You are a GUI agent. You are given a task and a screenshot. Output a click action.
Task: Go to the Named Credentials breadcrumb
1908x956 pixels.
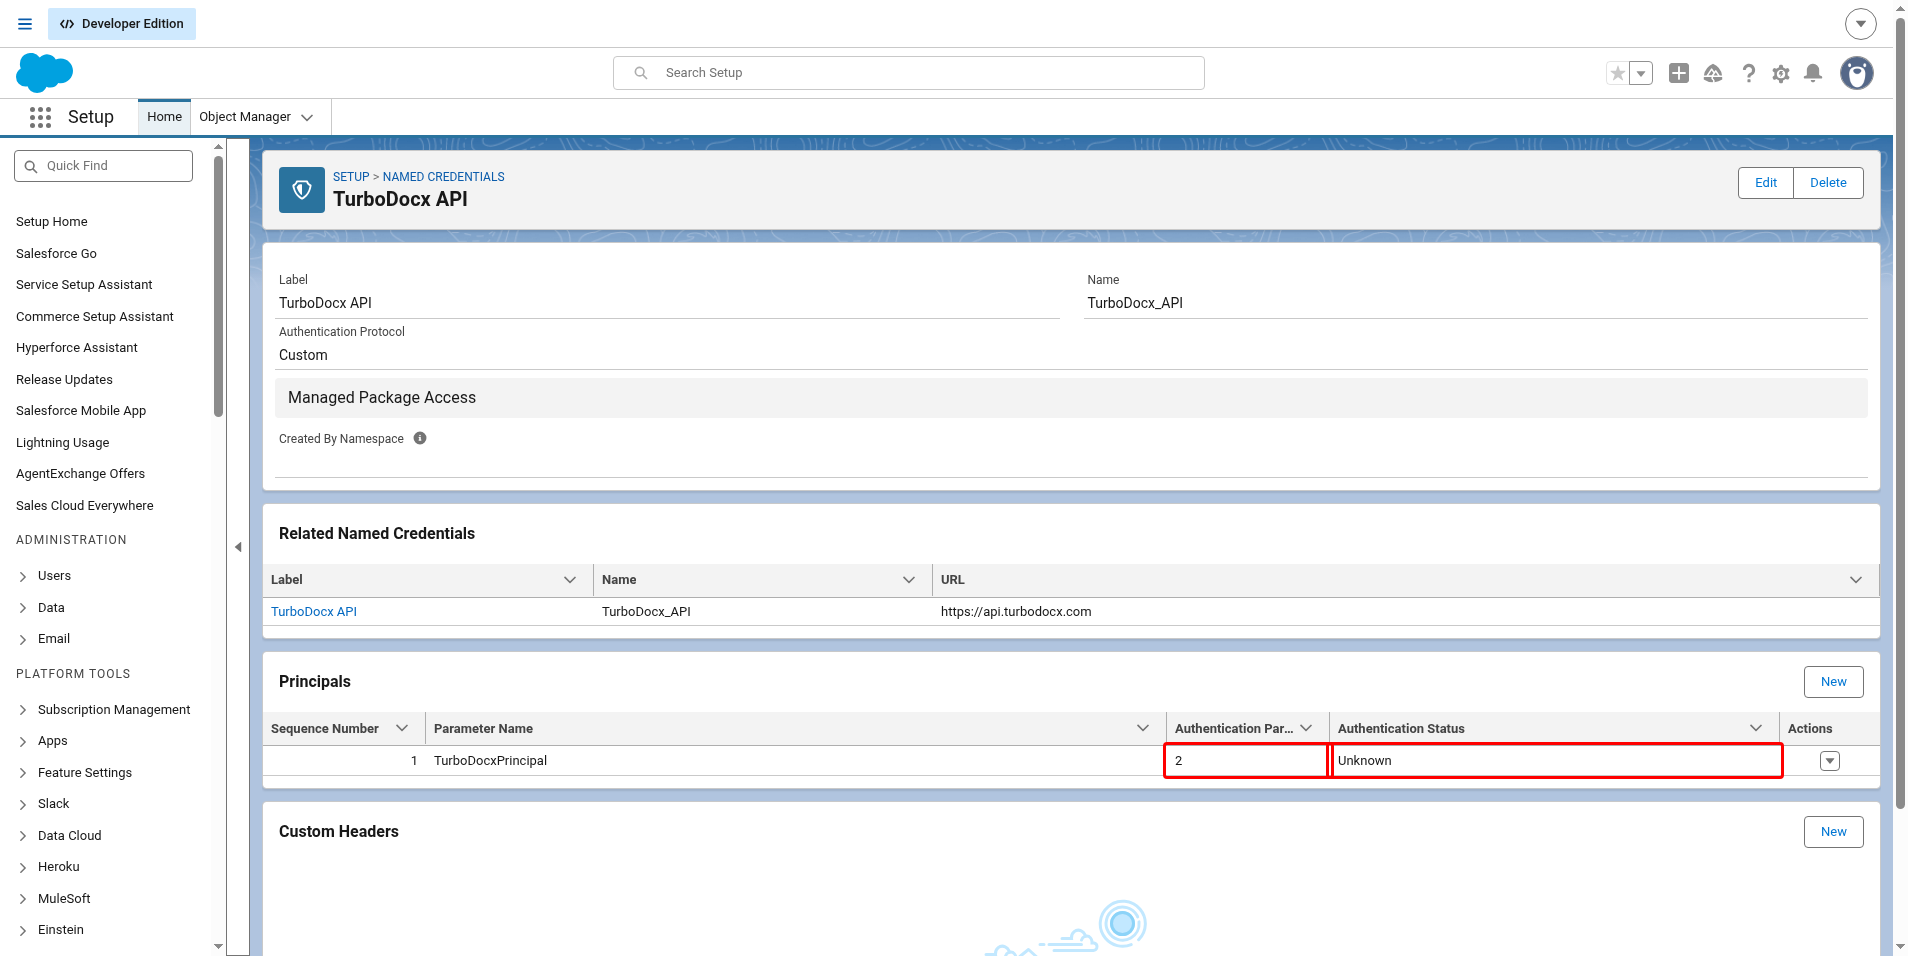point(444,177)
